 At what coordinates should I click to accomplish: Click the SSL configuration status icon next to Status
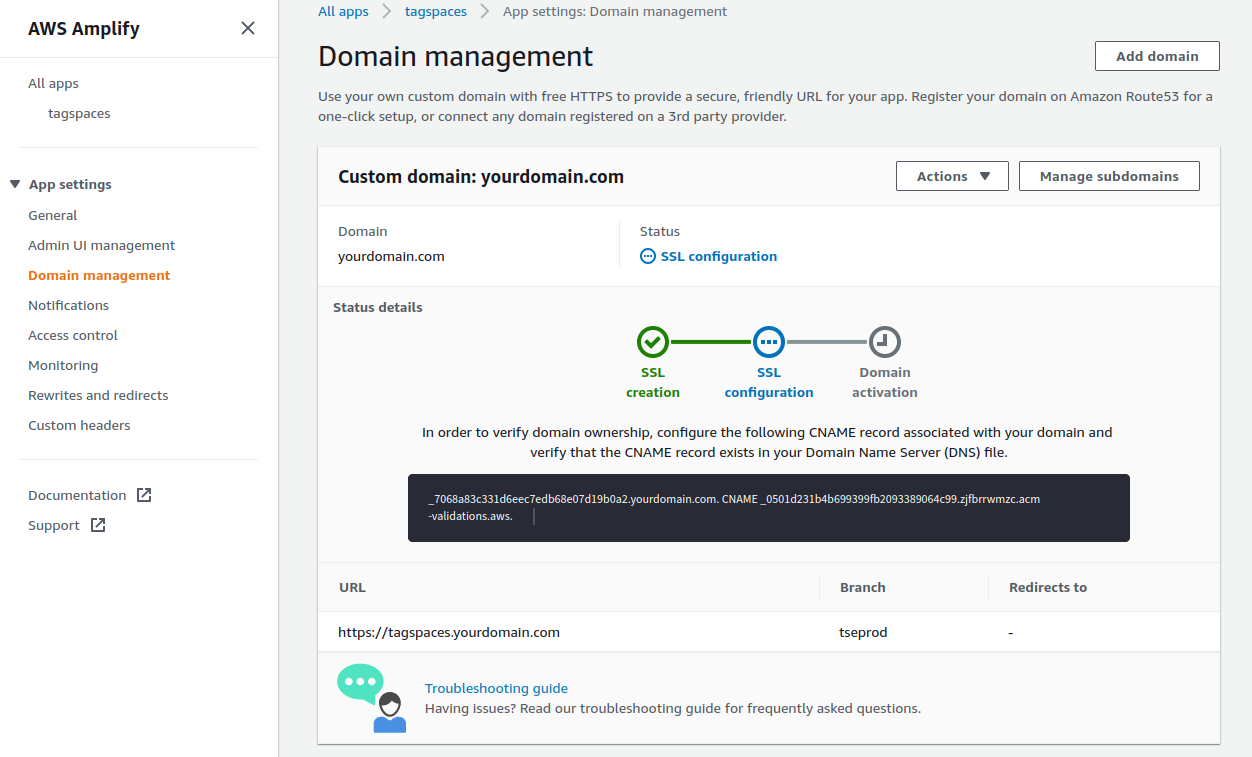click(x=648, y=256)
